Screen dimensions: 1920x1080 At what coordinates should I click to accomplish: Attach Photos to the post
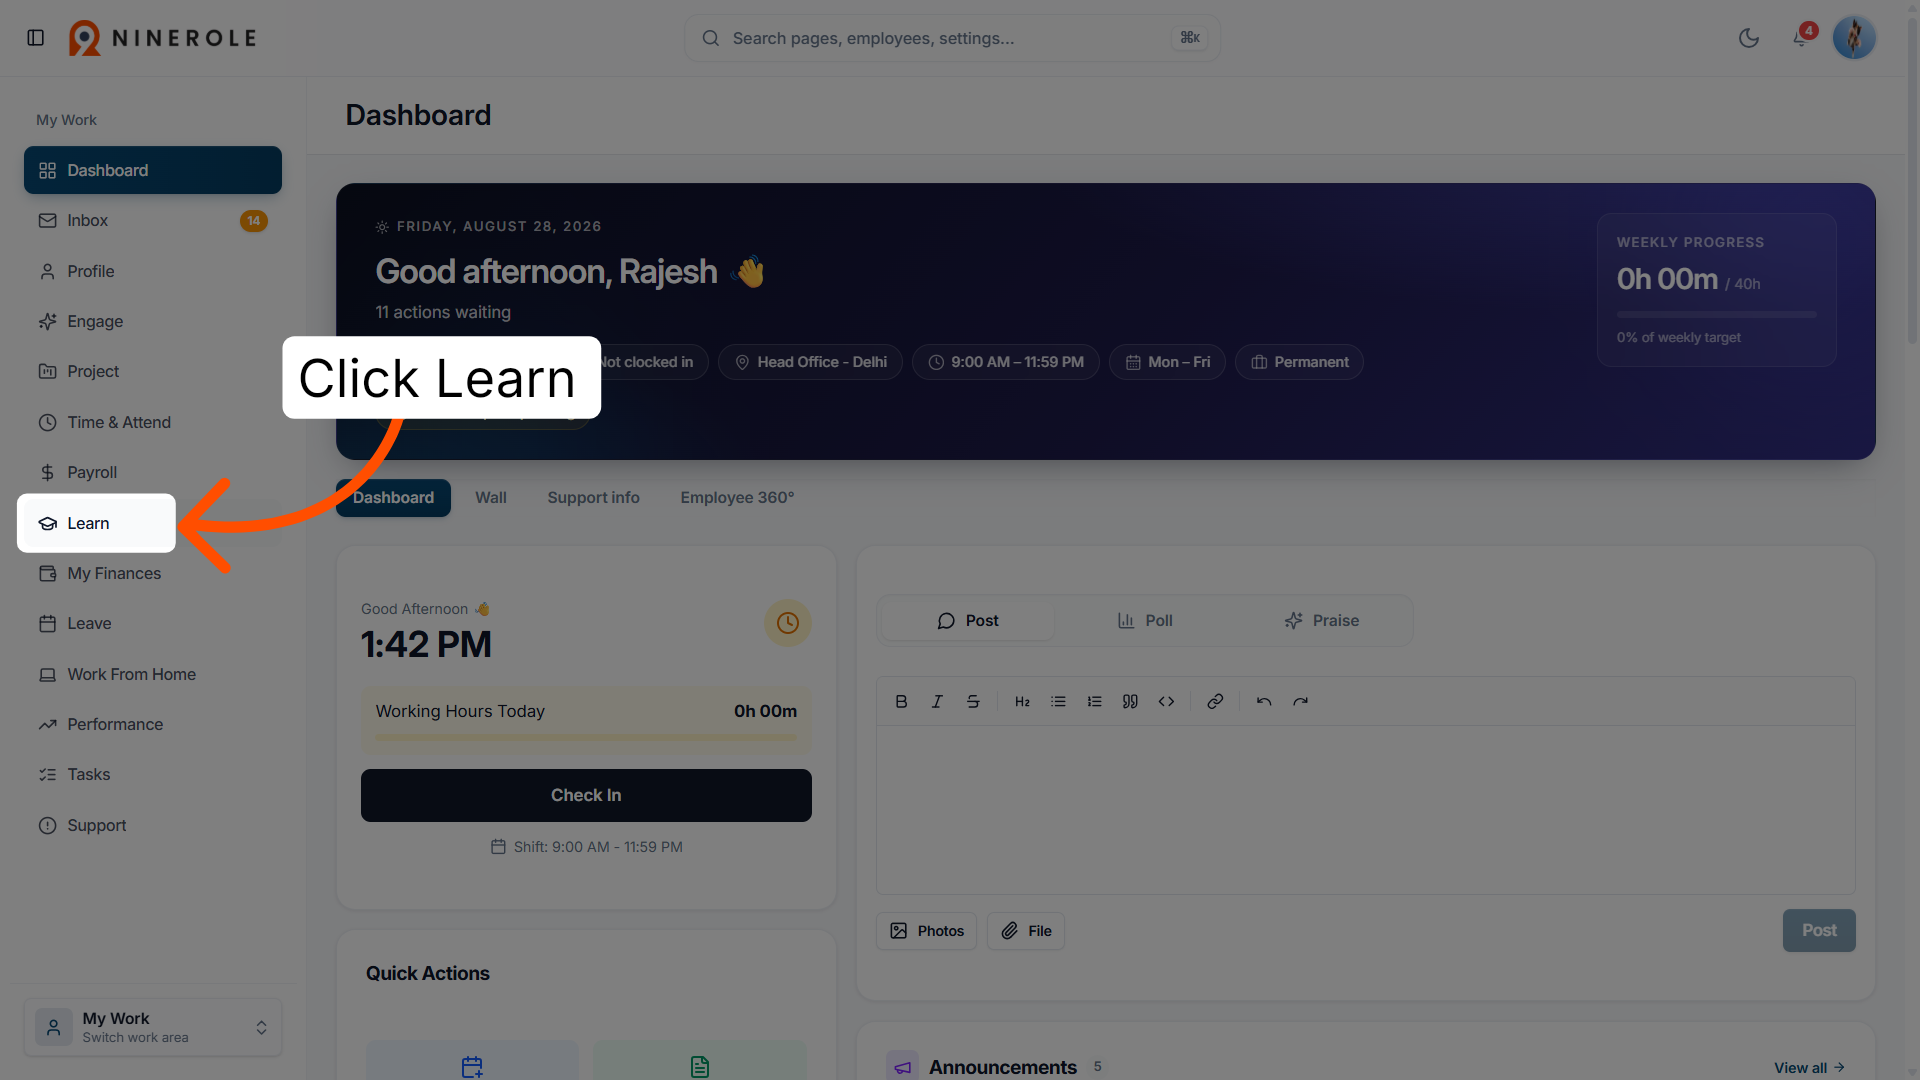click(x=927, y=931)
